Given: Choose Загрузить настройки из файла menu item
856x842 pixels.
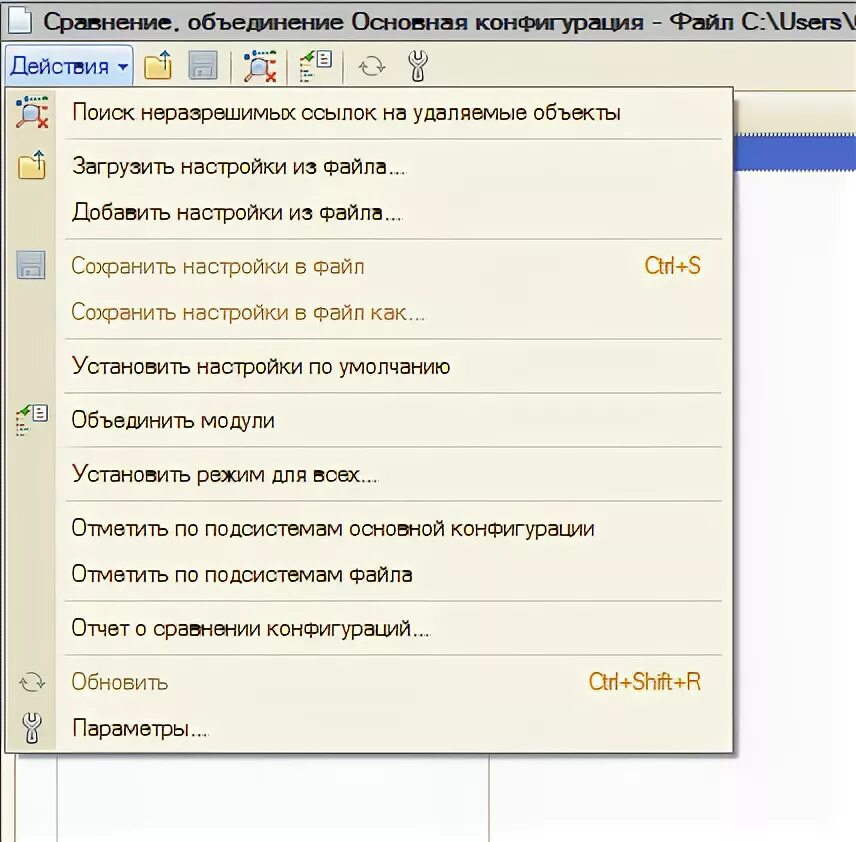Looking at the screenshot, I should (369, 167).
